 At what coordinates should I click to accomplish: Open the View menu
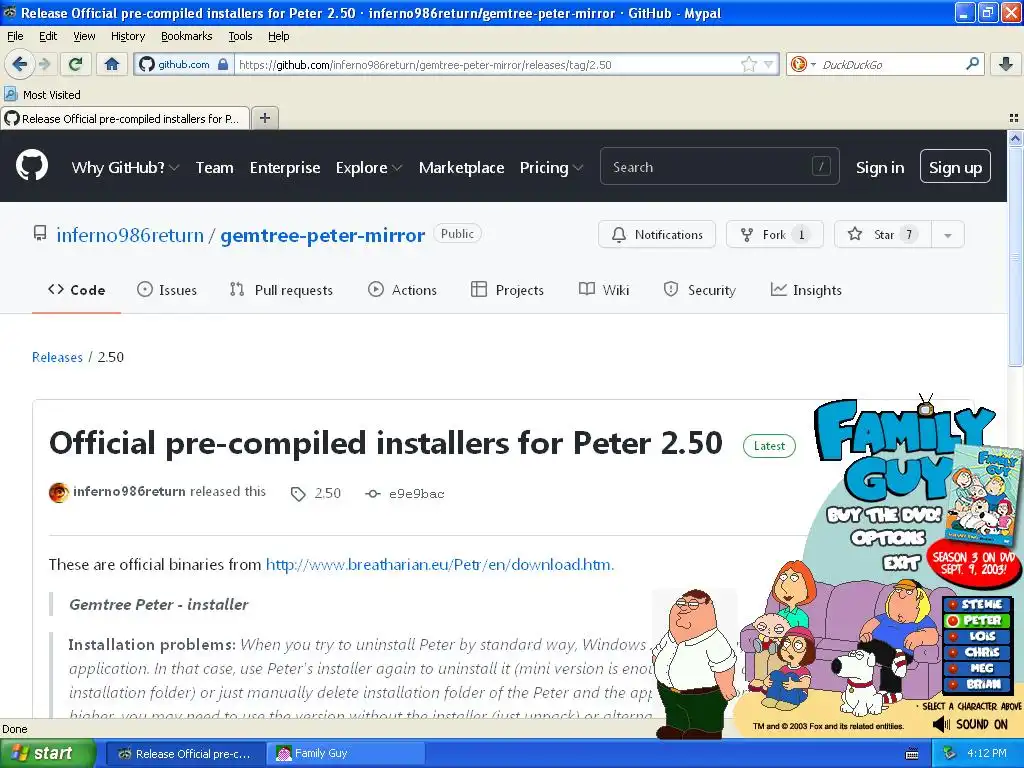[84, 36]
